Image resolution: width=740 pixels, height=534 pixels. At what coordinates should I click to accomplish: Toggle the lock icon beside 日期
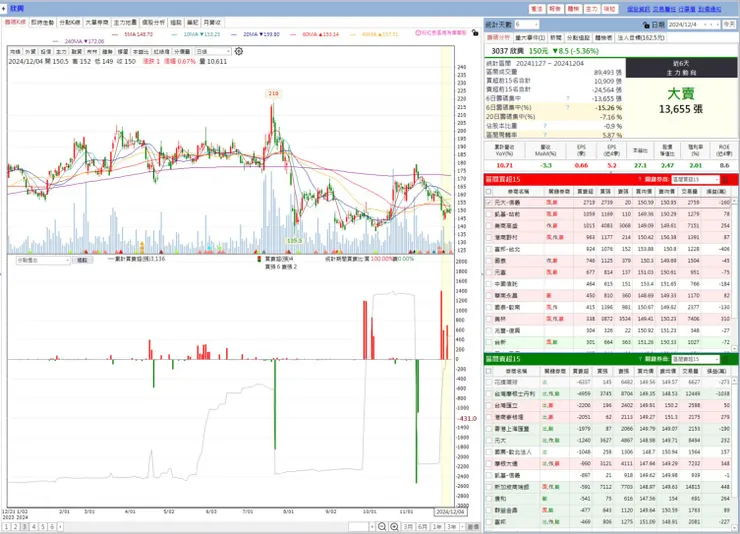pos(646,25)
